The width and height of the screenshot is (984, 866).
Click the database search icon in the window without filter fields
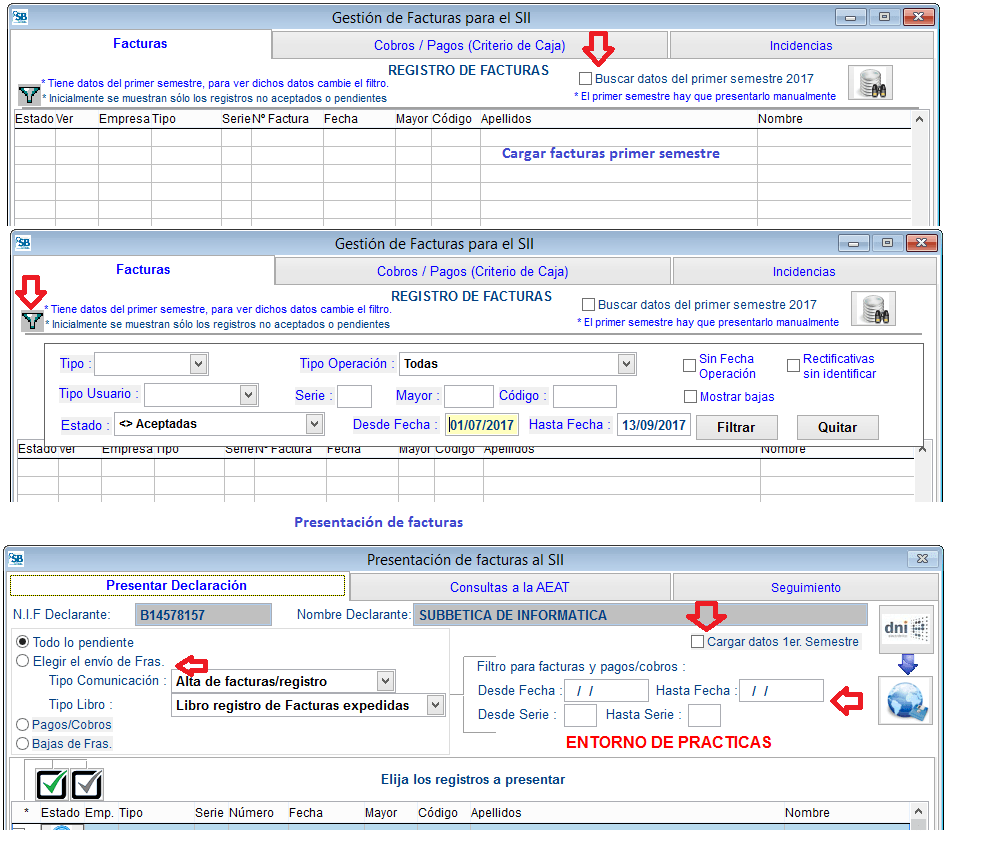tap(869, 83)
